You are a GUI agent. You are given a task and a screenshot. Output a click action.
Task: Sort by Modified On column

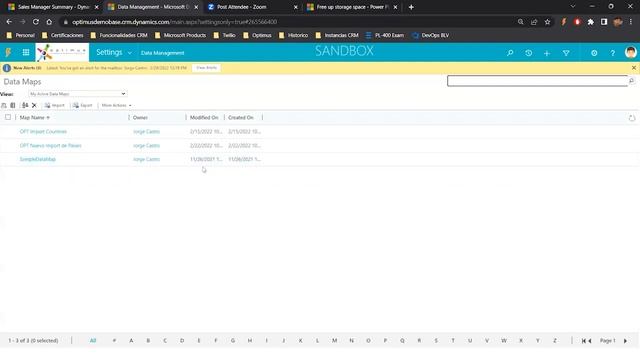tap(204, 118)
